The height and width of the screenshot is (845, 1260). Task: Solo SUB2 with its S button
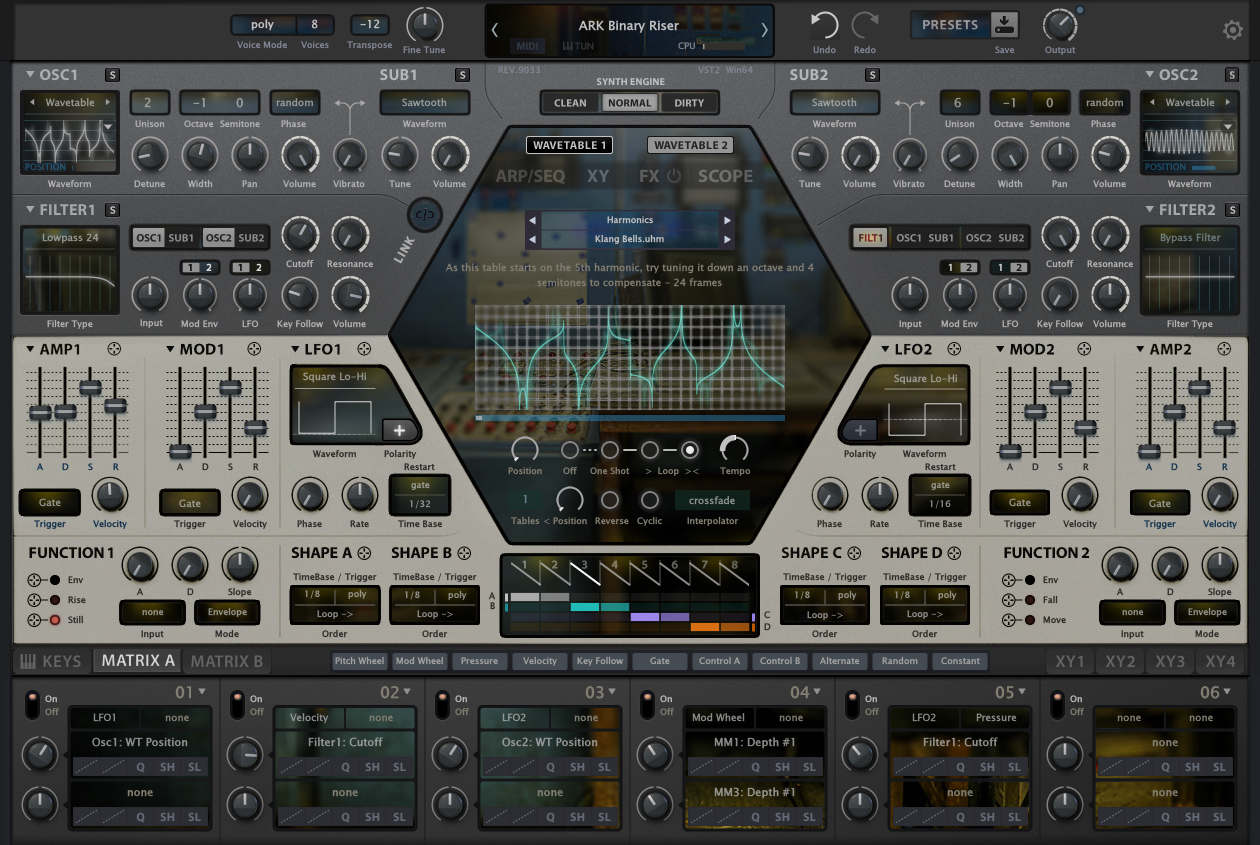(x=872, y=75)
